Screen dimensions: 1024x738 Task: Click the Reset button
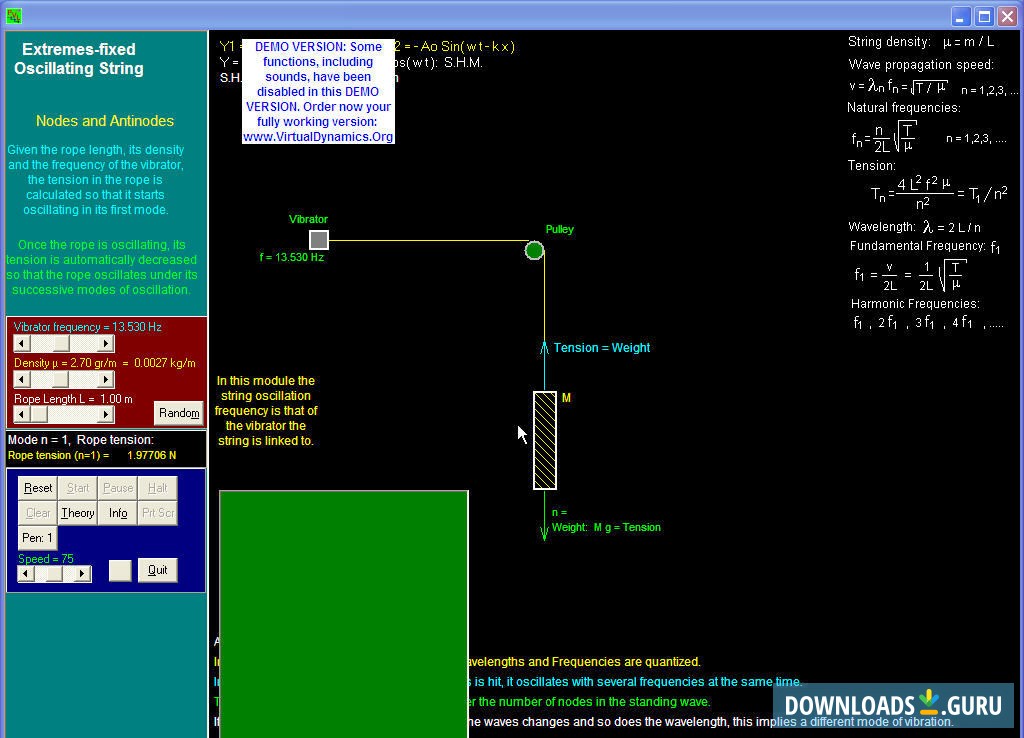tap(38, 488)
